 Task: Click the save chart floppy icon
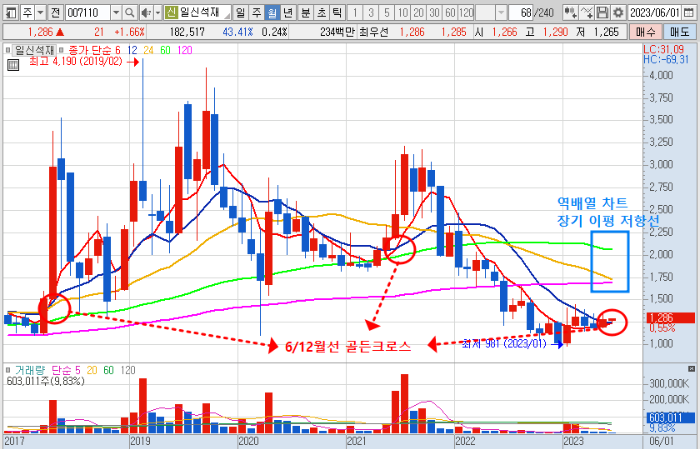point(602,12)
